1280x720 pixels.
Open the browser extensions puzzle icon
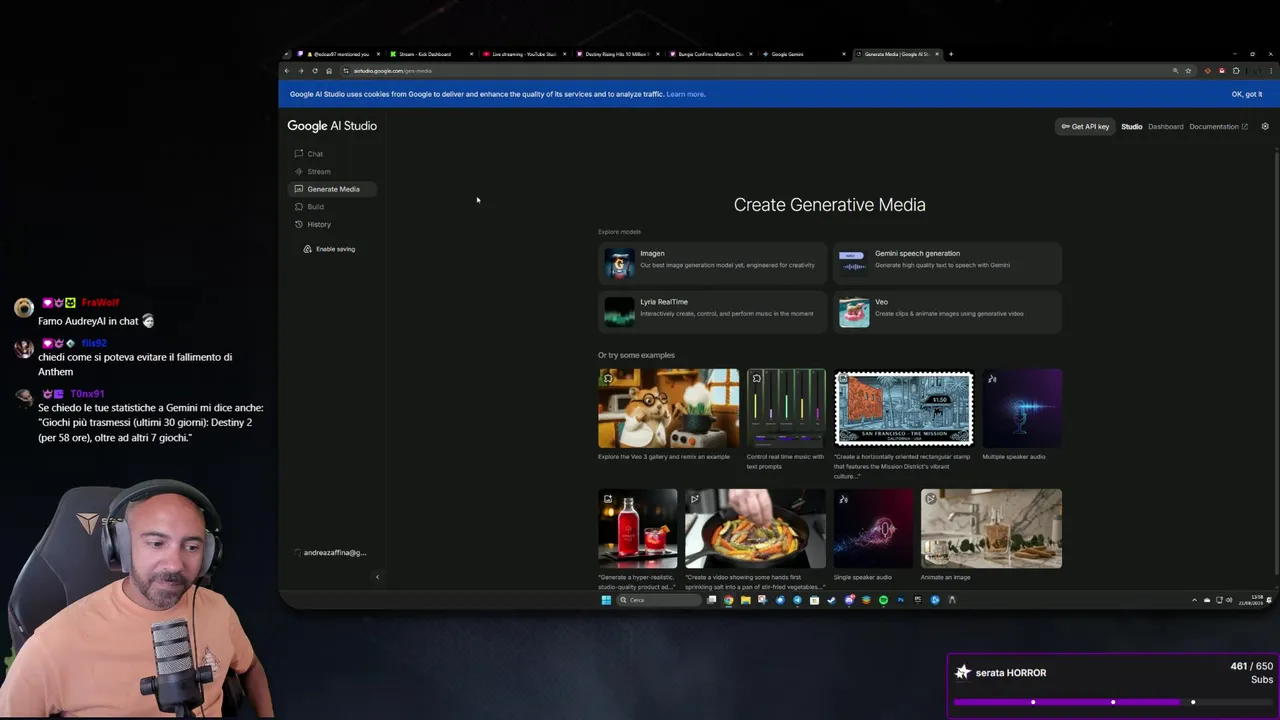(1236, 71)
